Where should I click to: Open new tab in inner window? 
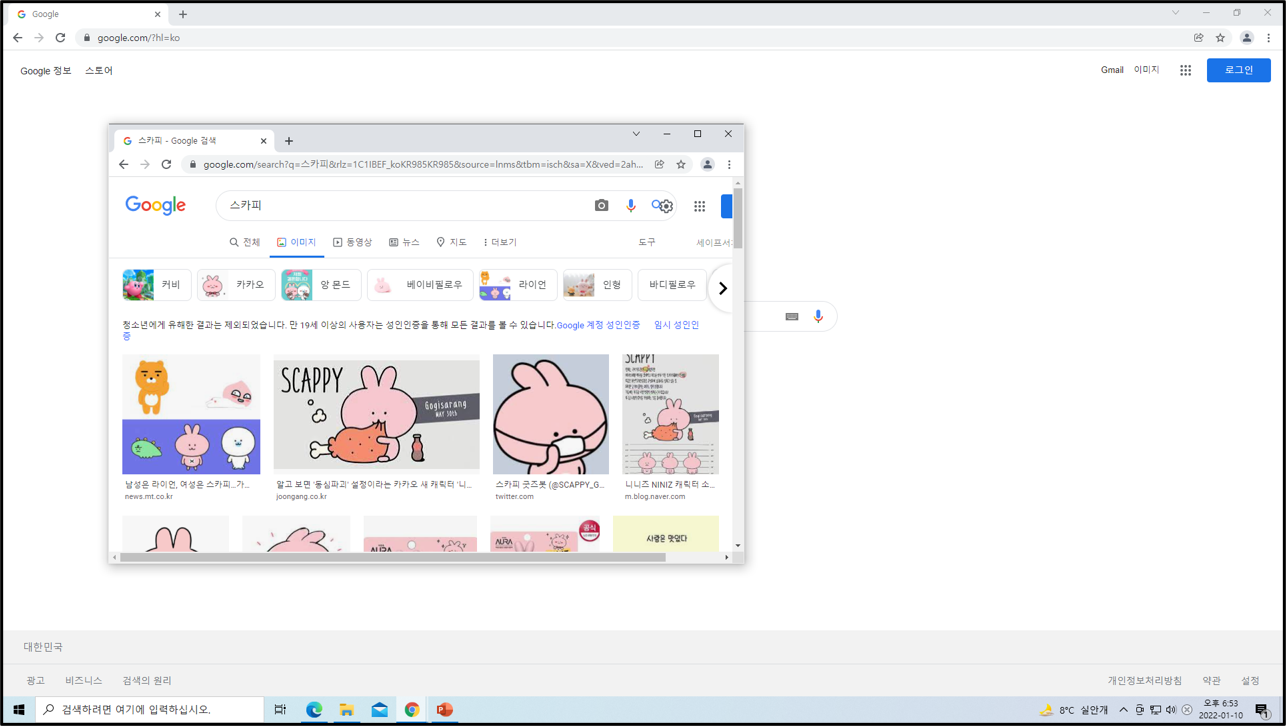tap(289, 141)
